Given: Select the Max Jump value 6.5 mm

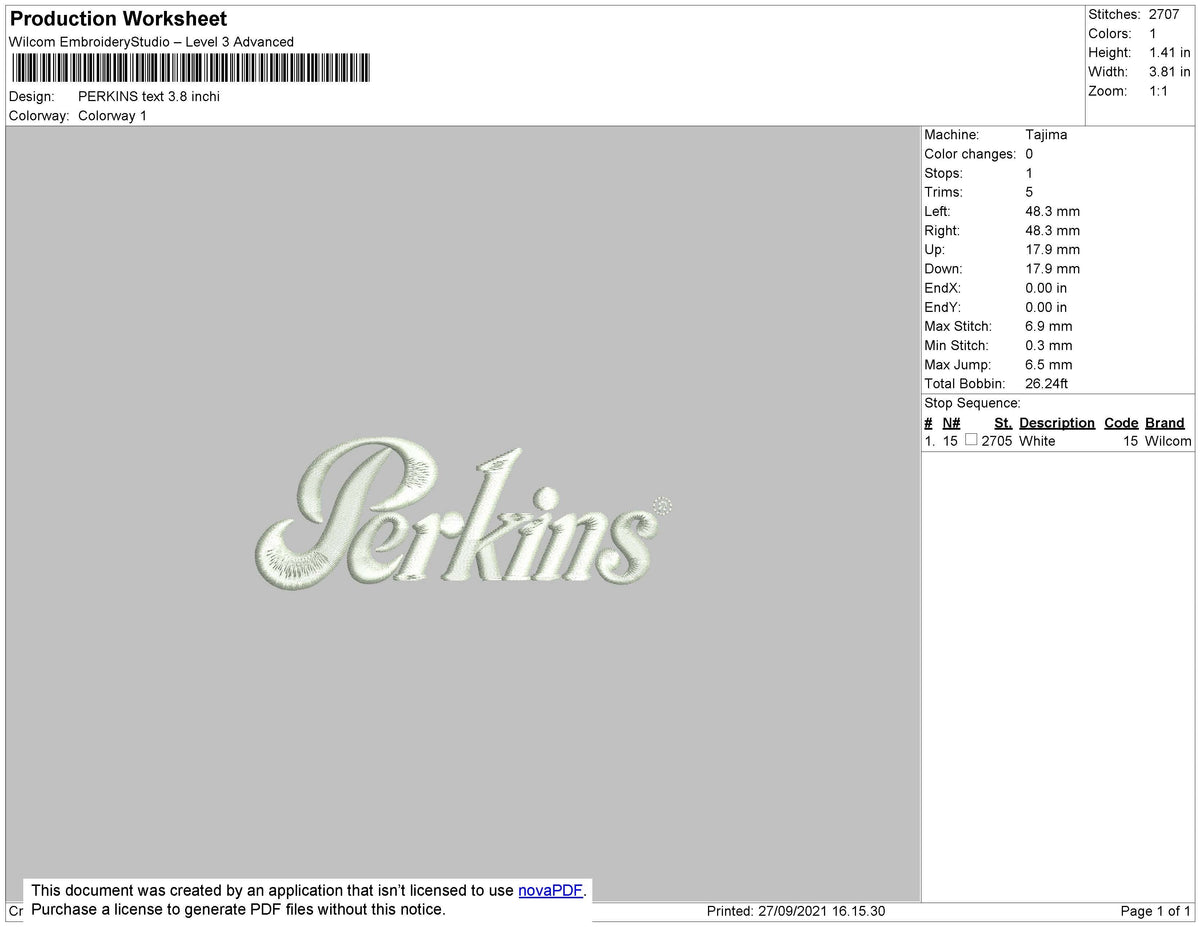Looking at the screenshot, I should click(x=1048, y=365).
